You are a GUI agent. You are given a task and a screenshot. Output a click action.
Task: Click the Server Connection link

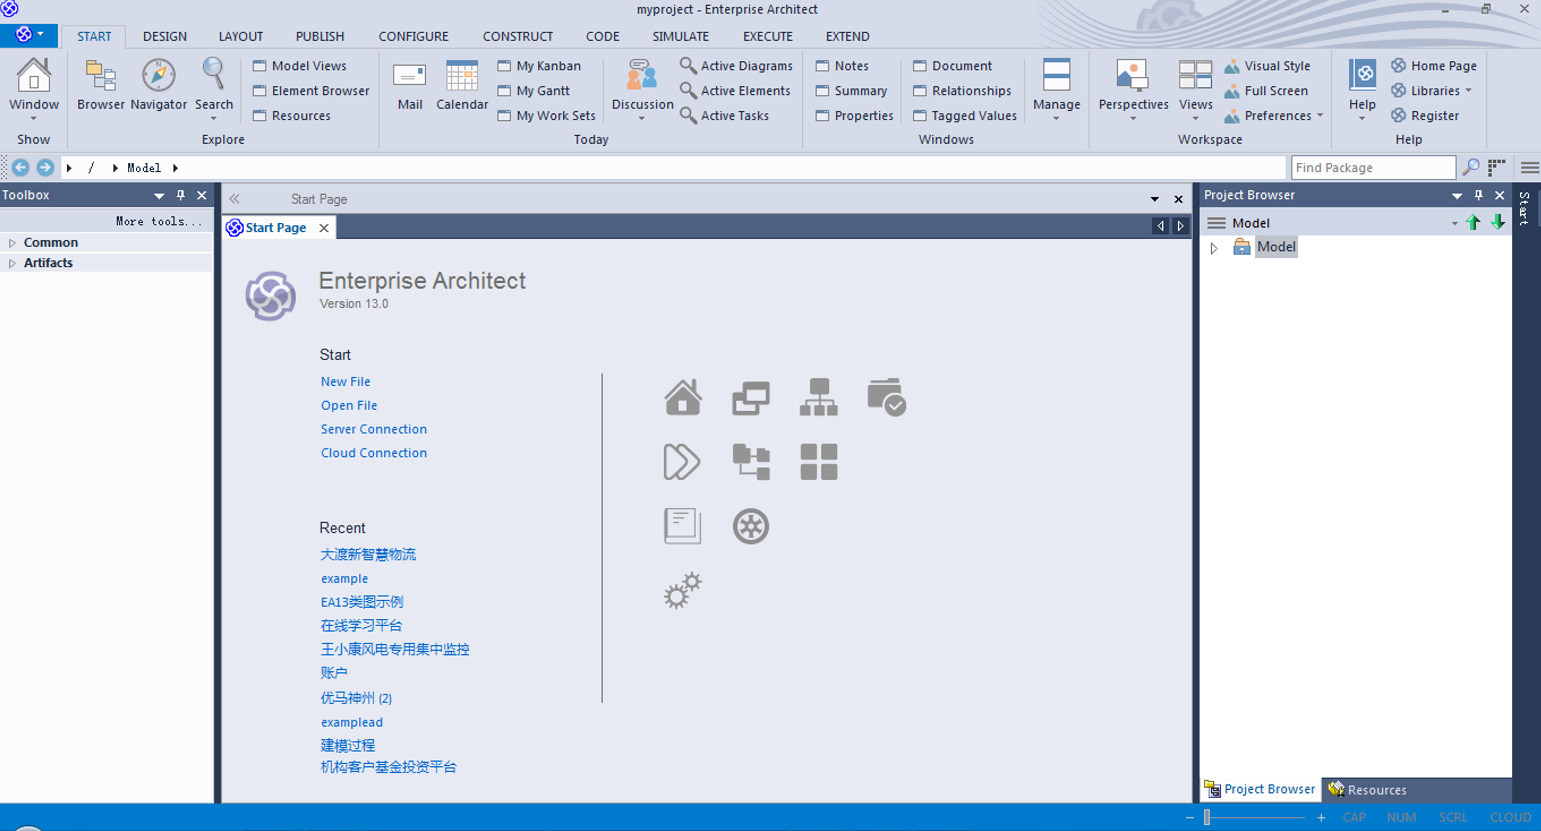pyautogui.click(x=373, y=430)
